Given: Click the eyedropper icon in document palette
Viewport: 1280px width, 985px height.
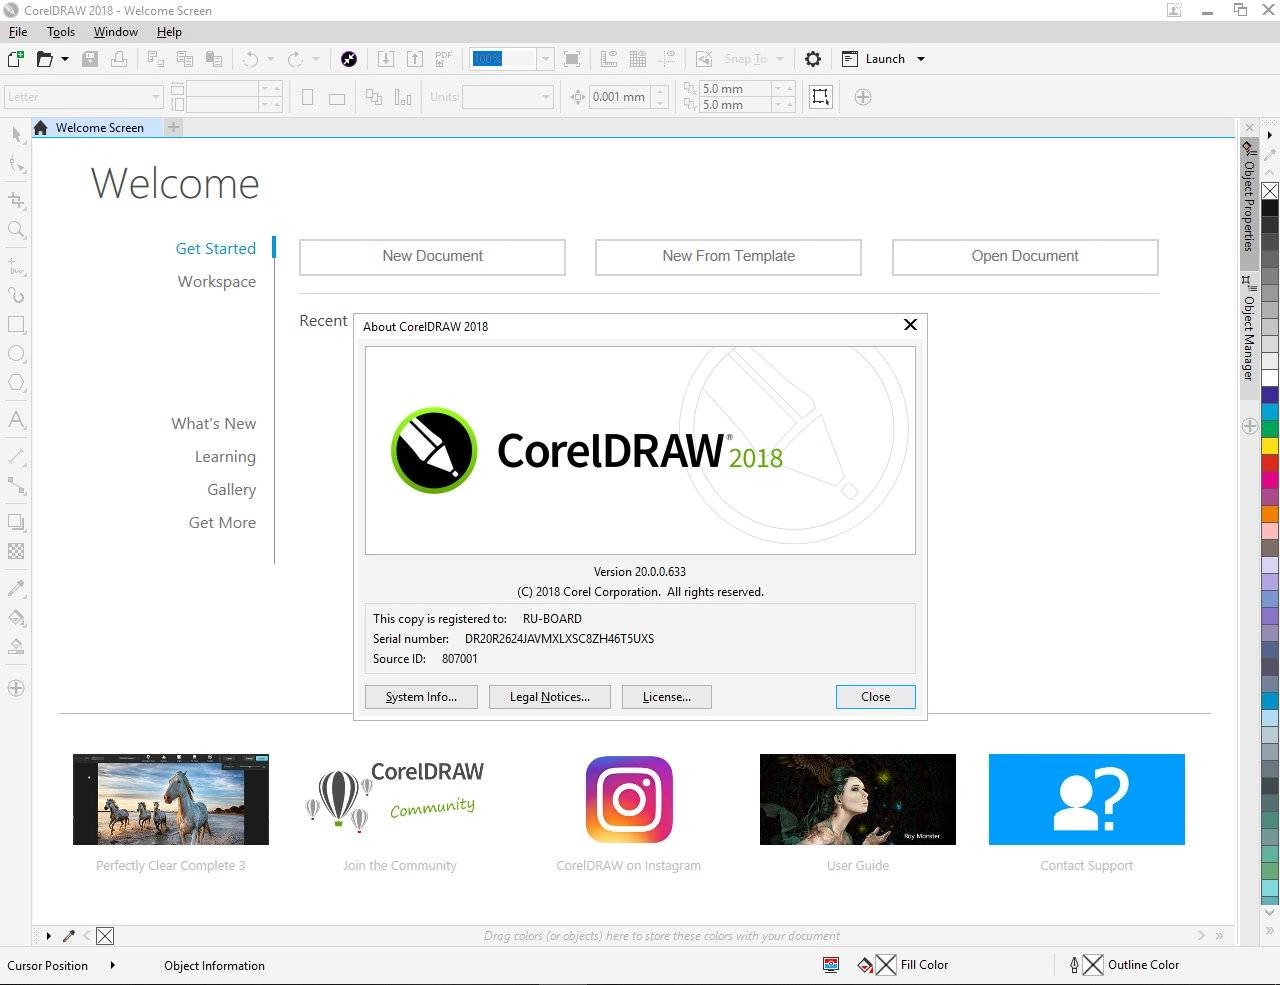Looking at the screenshot, I should click(69, 936).
